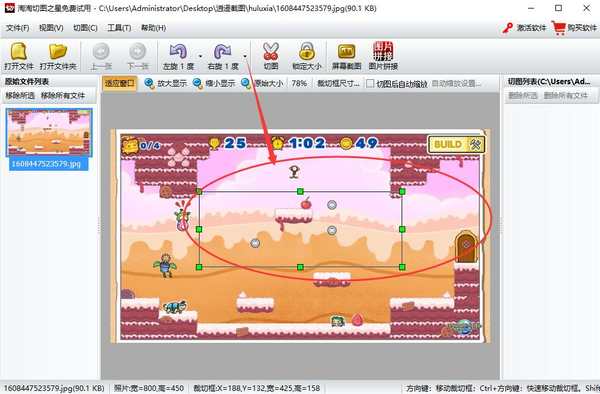
Task: Click the 打开文件 open file icon
Action: (x=18, y=51)
